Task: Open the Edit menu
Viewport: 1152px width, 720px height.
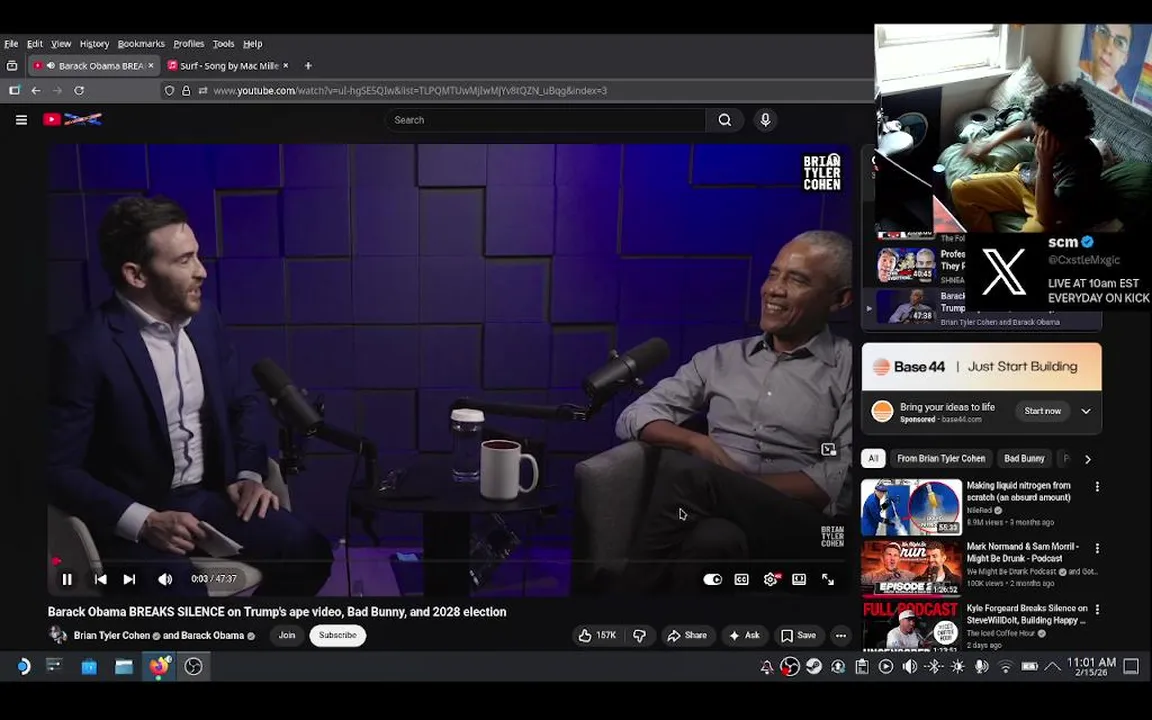Action: pos(35,44)
